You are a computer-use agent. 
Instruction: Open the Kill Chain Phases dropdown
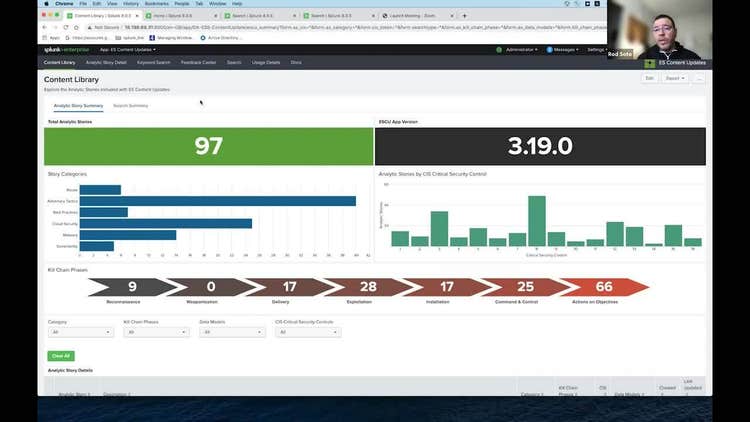155,332
